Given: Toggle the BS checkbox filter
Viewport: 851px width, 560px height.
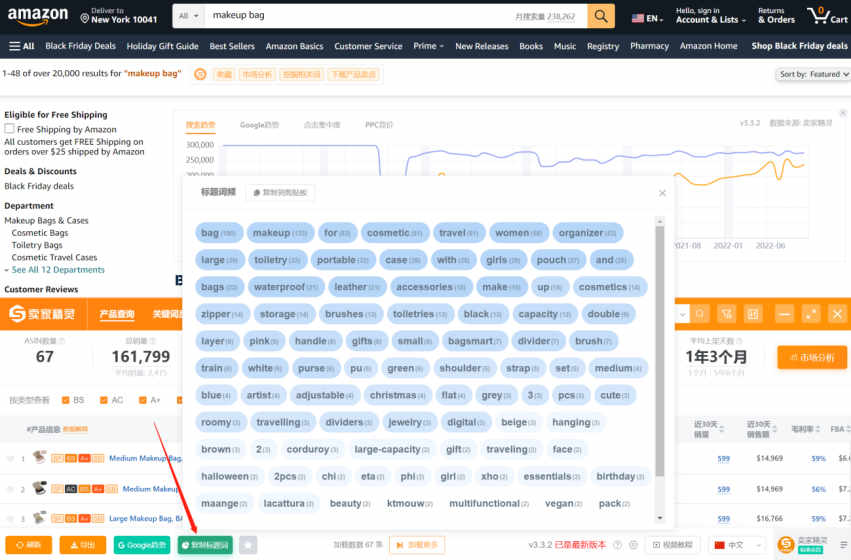Looking at the screenshot, I should pyautogui.click(x=66, y=400).
